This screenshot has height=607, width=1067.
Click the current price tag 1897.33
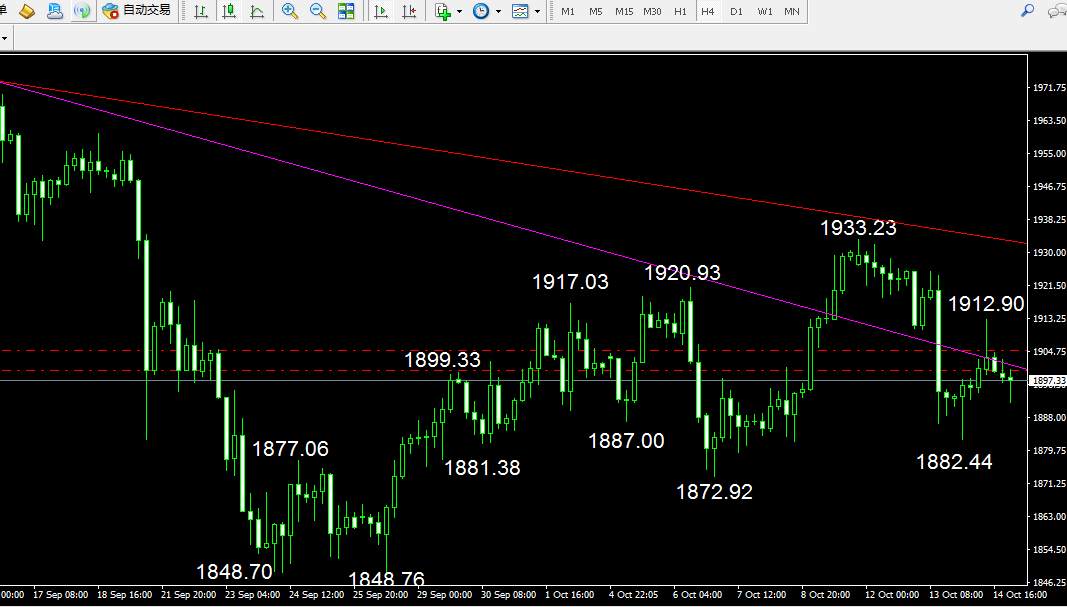click(1049, 381)
